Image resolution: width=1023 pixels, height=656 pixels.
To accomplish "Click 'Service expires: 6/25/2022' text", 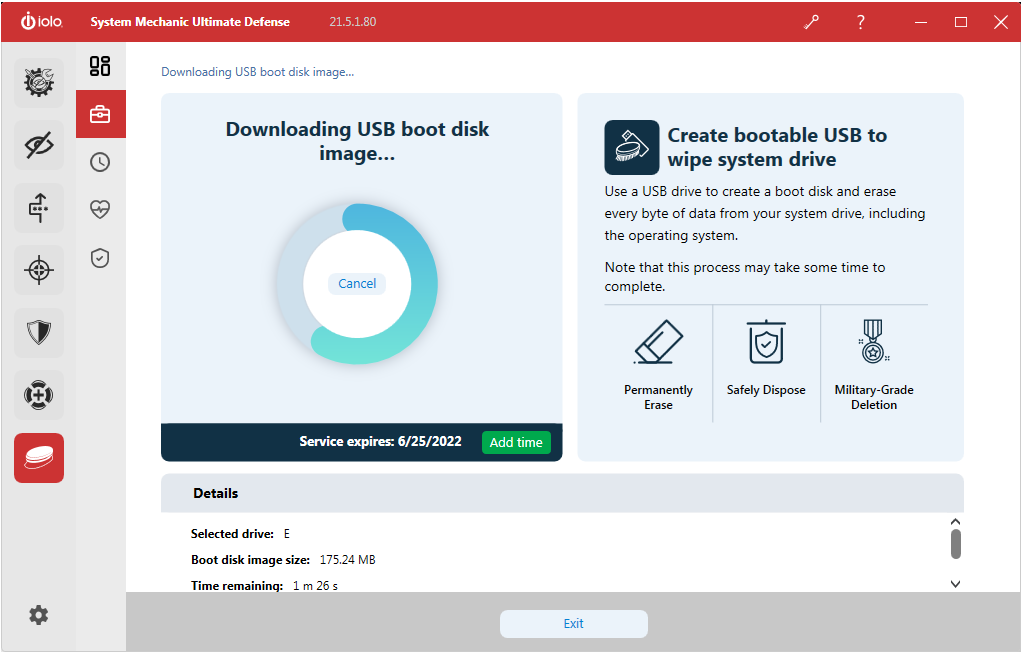I will pyautogui.click(x=380, y=442).
